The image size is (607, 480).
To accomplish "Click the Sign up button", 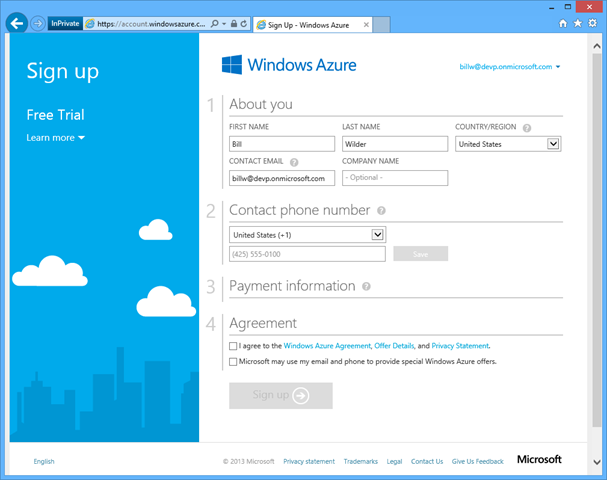I will 280,395.
